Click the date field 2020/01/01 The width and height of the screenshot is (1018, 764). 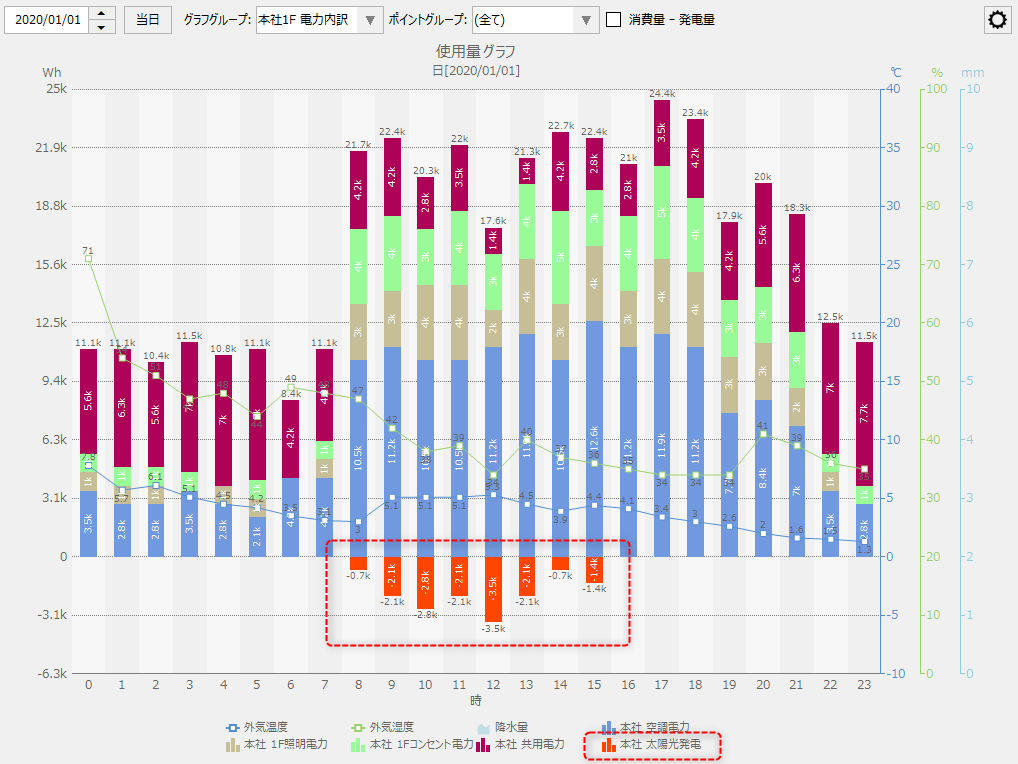pyautogui.click(x=46, y=20)
